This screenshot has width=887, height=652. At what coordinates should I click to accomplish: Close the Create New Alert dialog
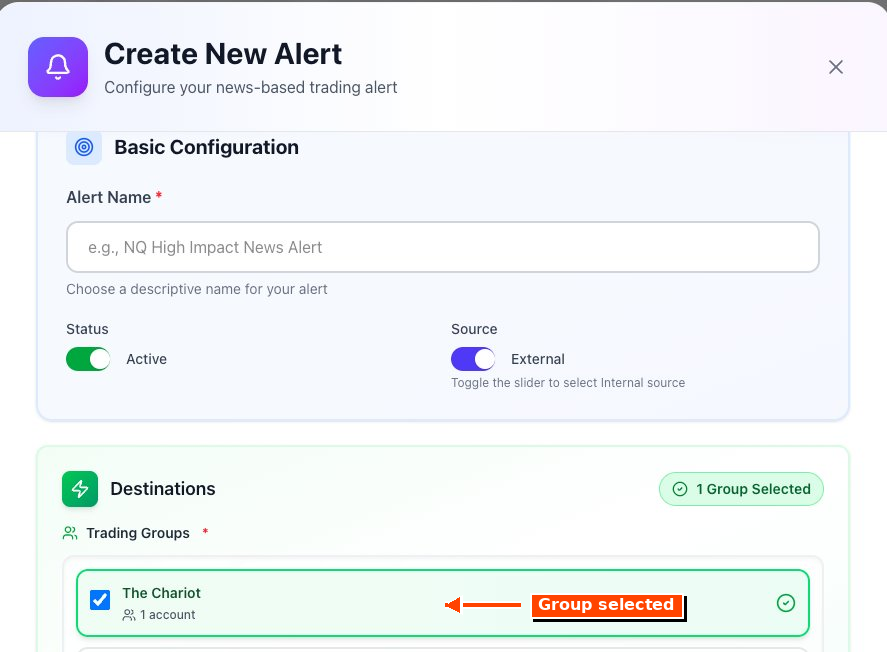pyautogui.click(x=836, y=67)
